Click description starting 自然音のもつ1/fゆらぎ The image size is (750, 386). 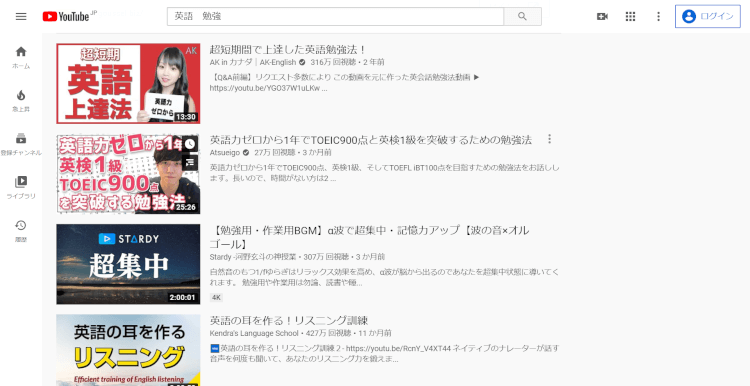coord(385,277)
